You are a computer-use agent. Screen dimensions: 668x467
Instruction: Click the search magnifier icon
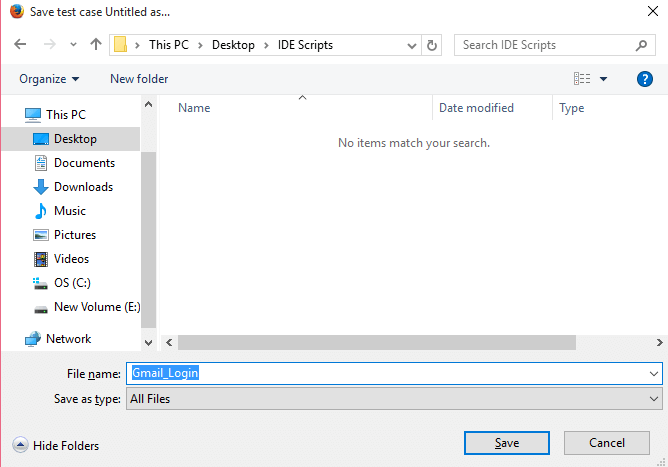[x=641, y=45]
